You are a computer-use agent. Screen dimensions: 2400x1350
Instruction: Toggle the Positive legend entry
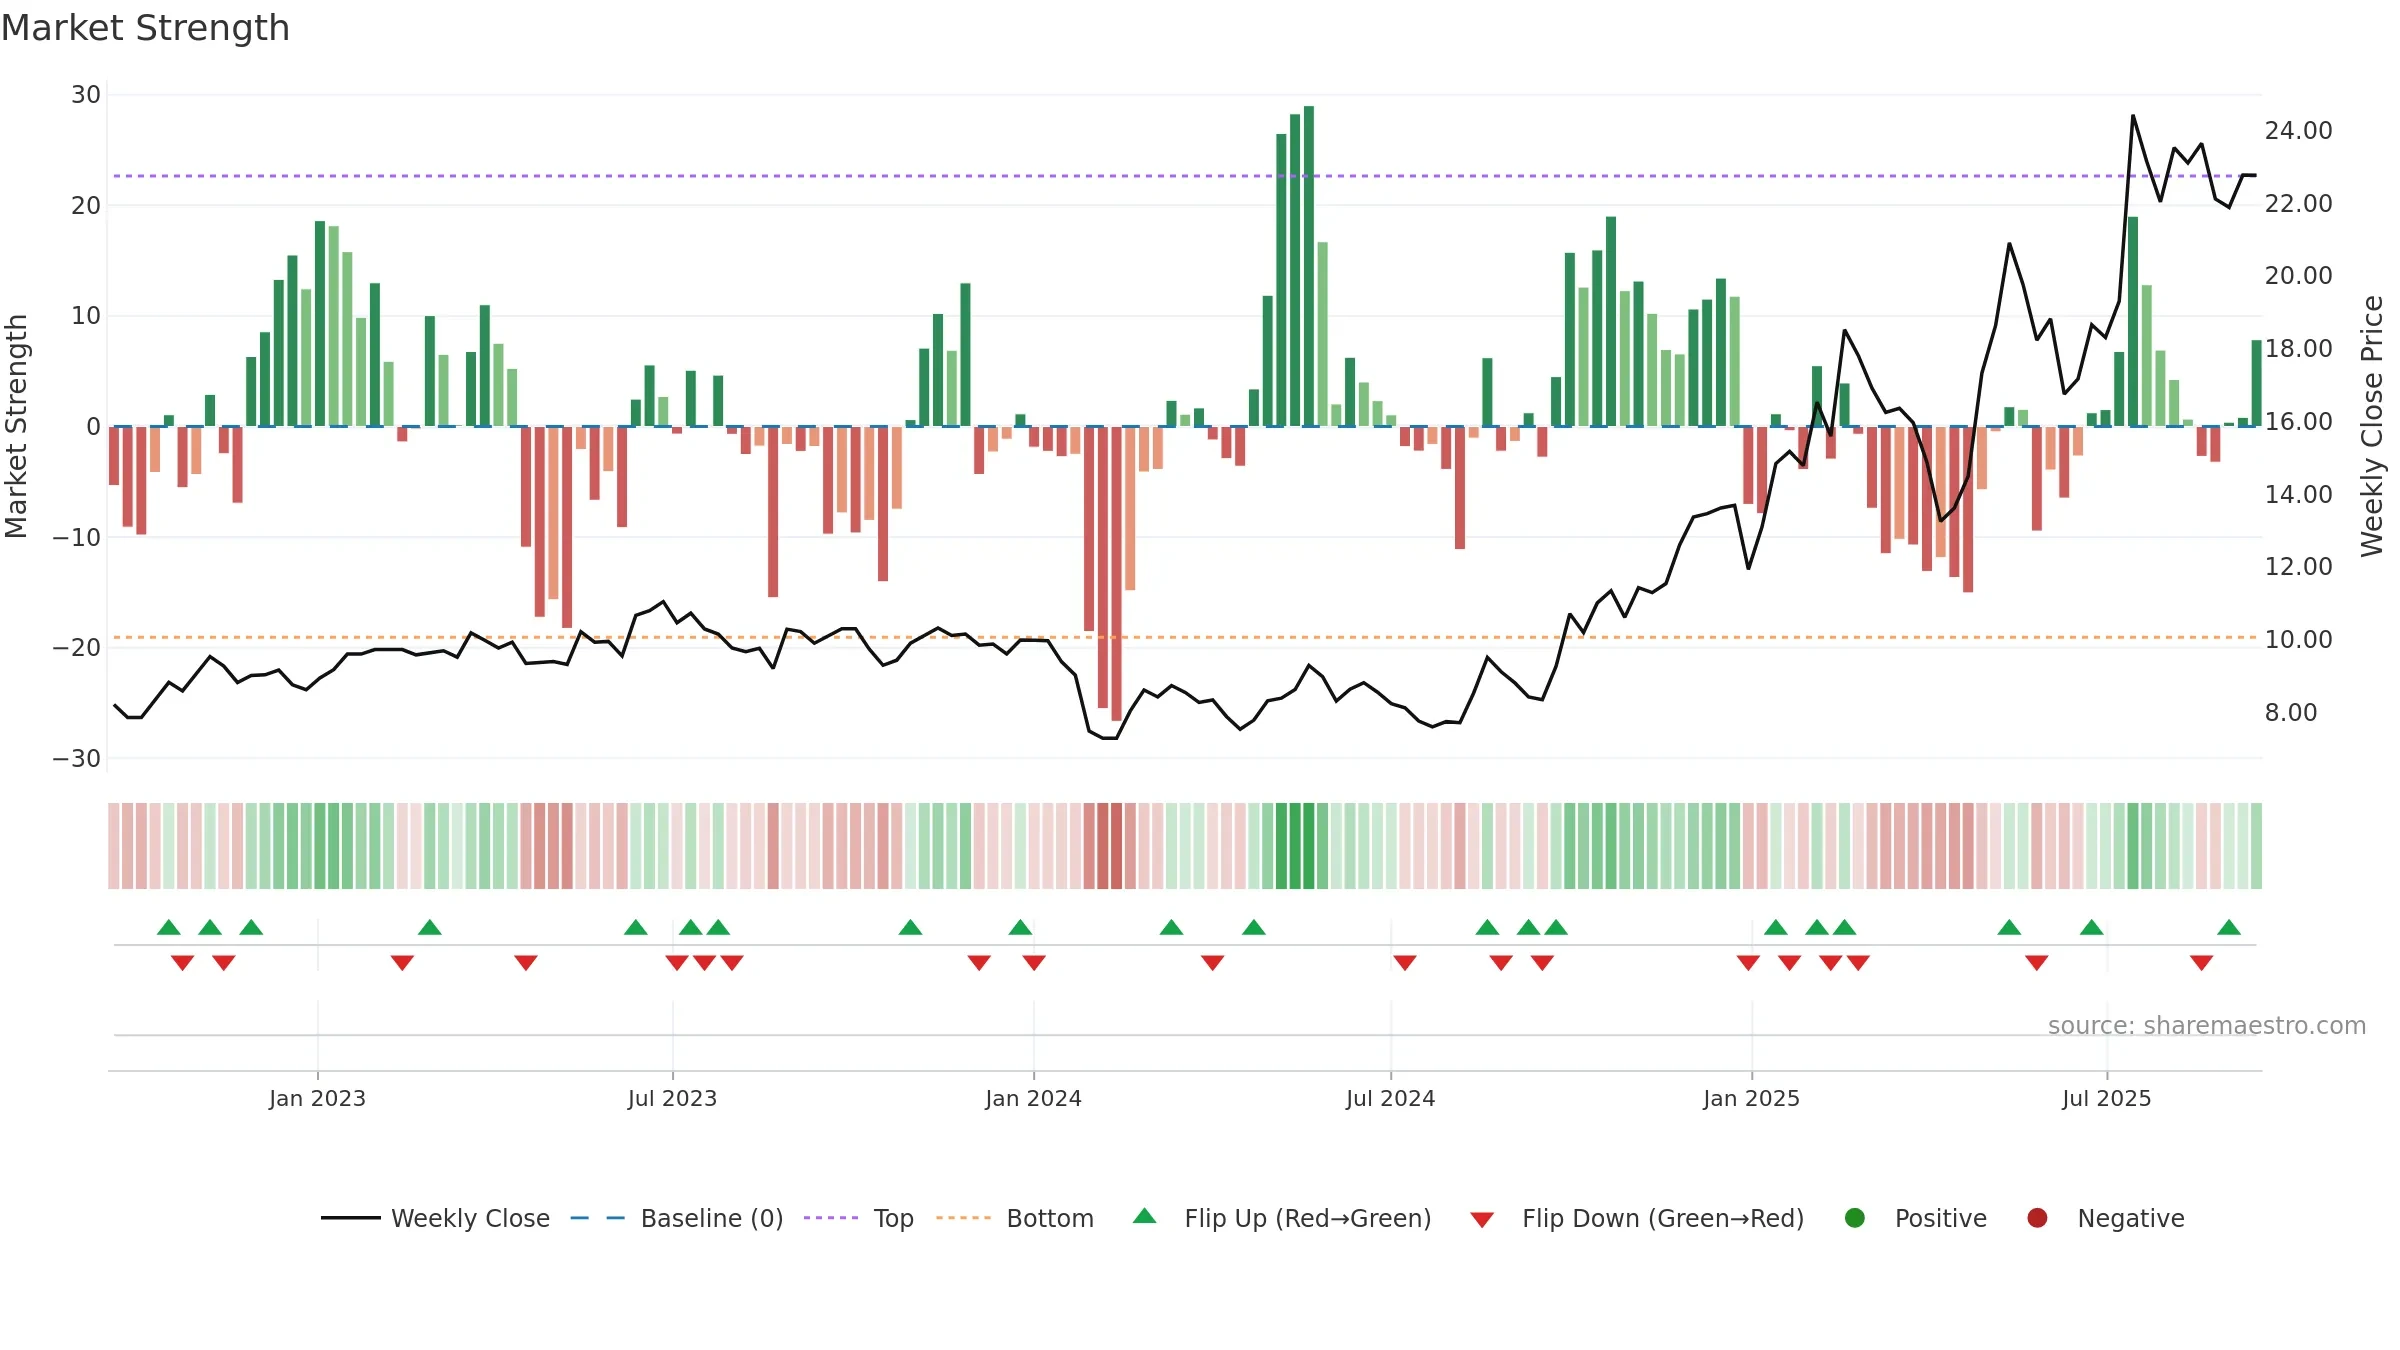pyautogui.click(x=1914, y=1218)
